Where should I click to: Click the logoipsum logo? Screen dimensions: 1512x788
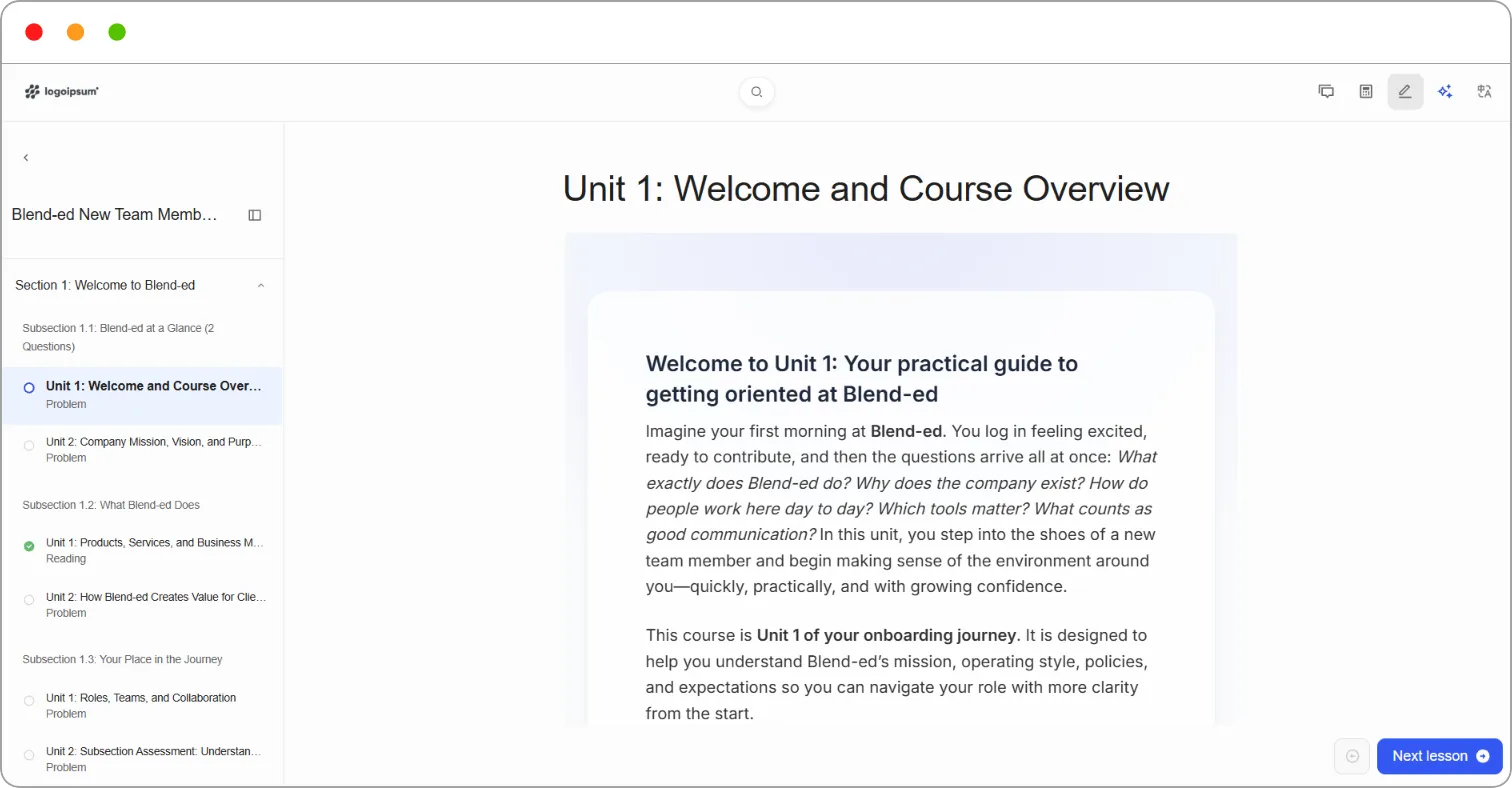62,92
